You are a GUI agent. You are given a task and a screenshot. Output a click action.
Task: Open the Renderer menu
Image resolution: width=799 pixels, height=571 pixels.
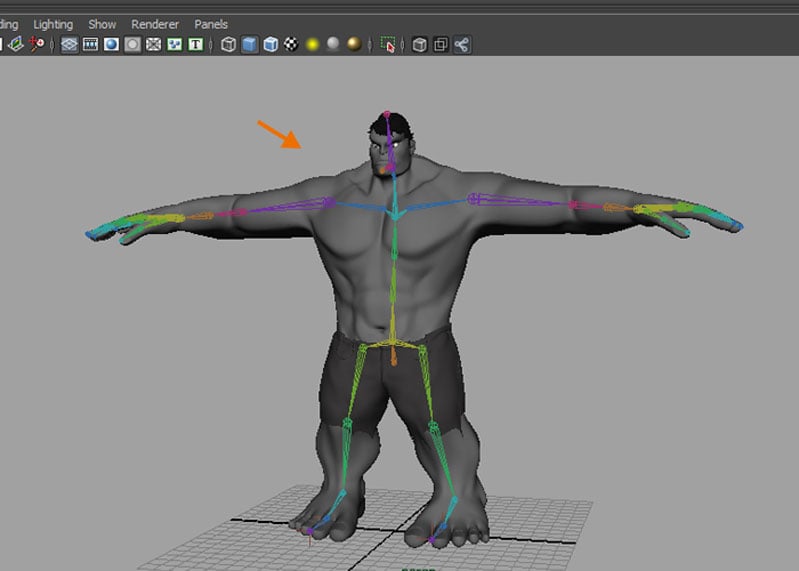click(x=155, y=24)
